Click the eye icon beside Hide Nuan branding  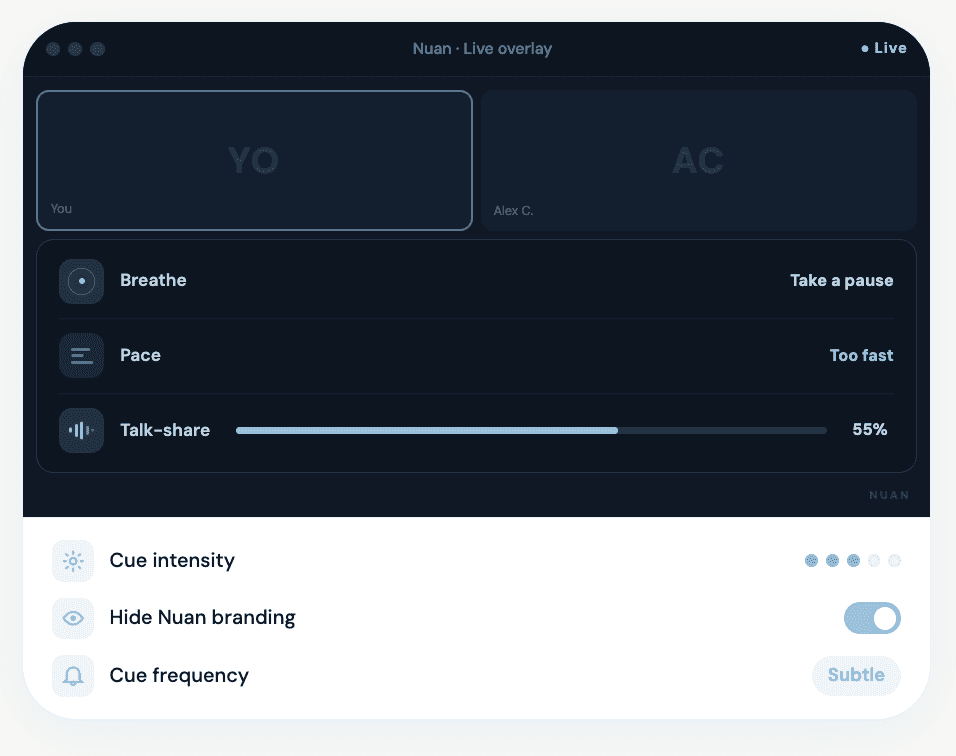pos(72,618)
